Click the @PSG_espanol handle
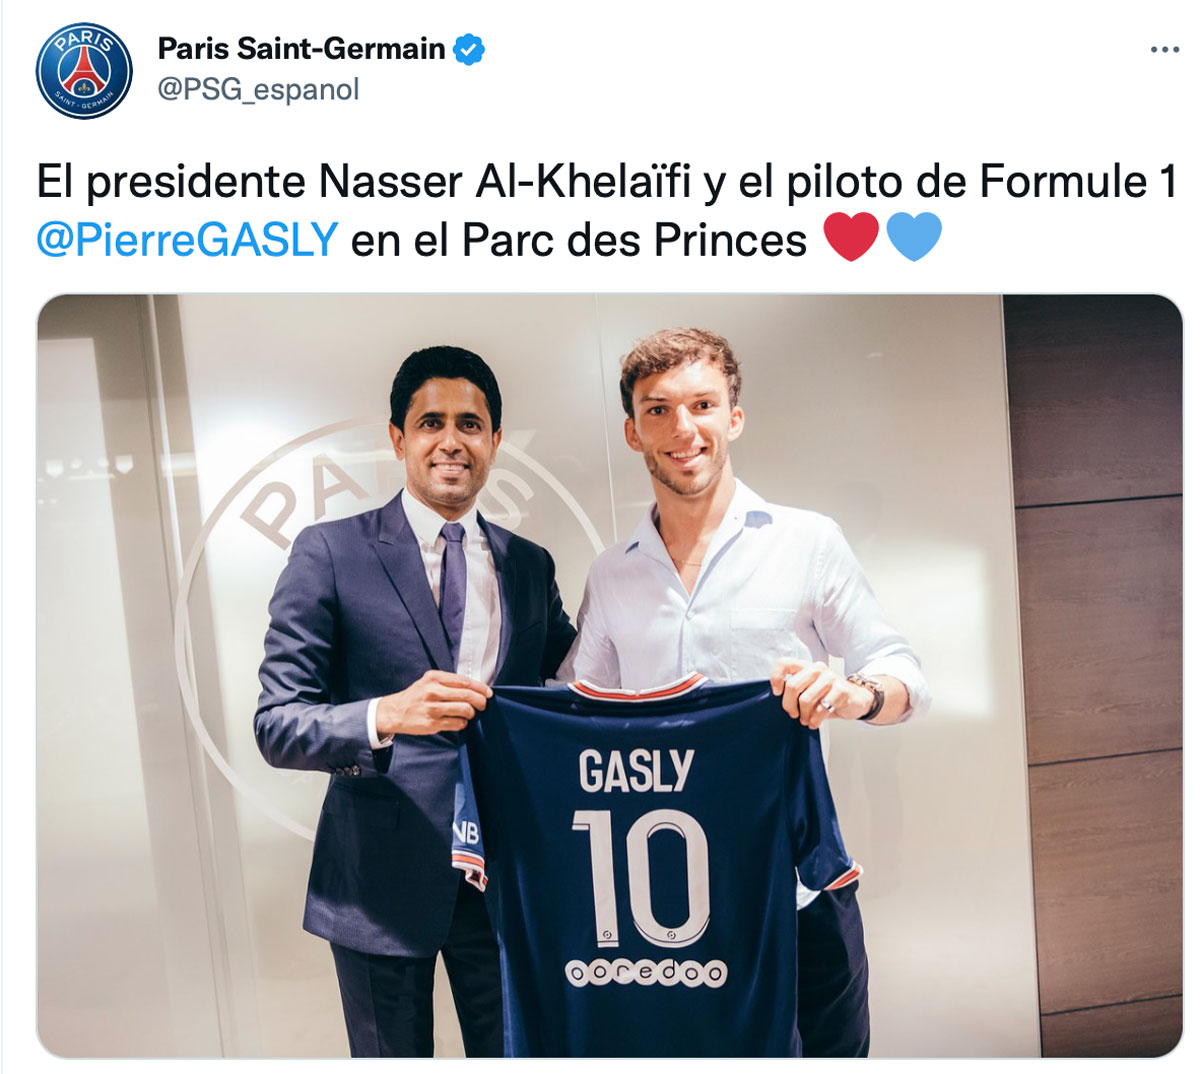 (x=258, y=90)
